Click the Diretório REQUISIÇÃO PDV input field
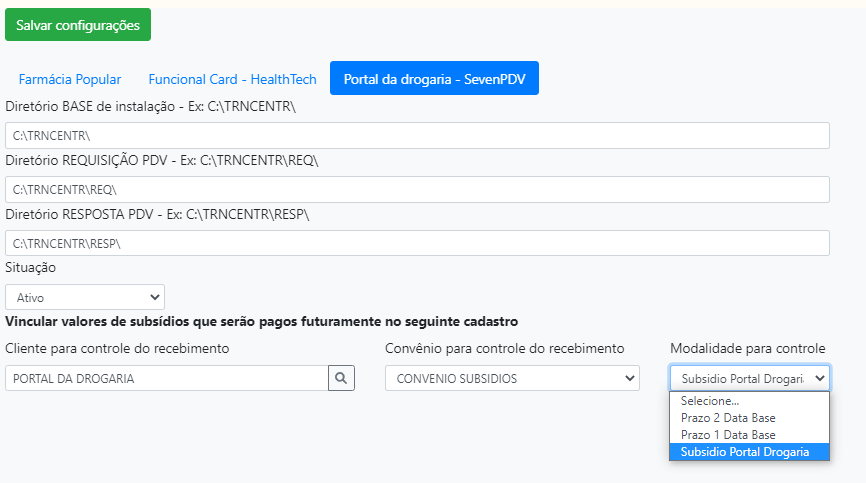 click(x=417, y=189)
